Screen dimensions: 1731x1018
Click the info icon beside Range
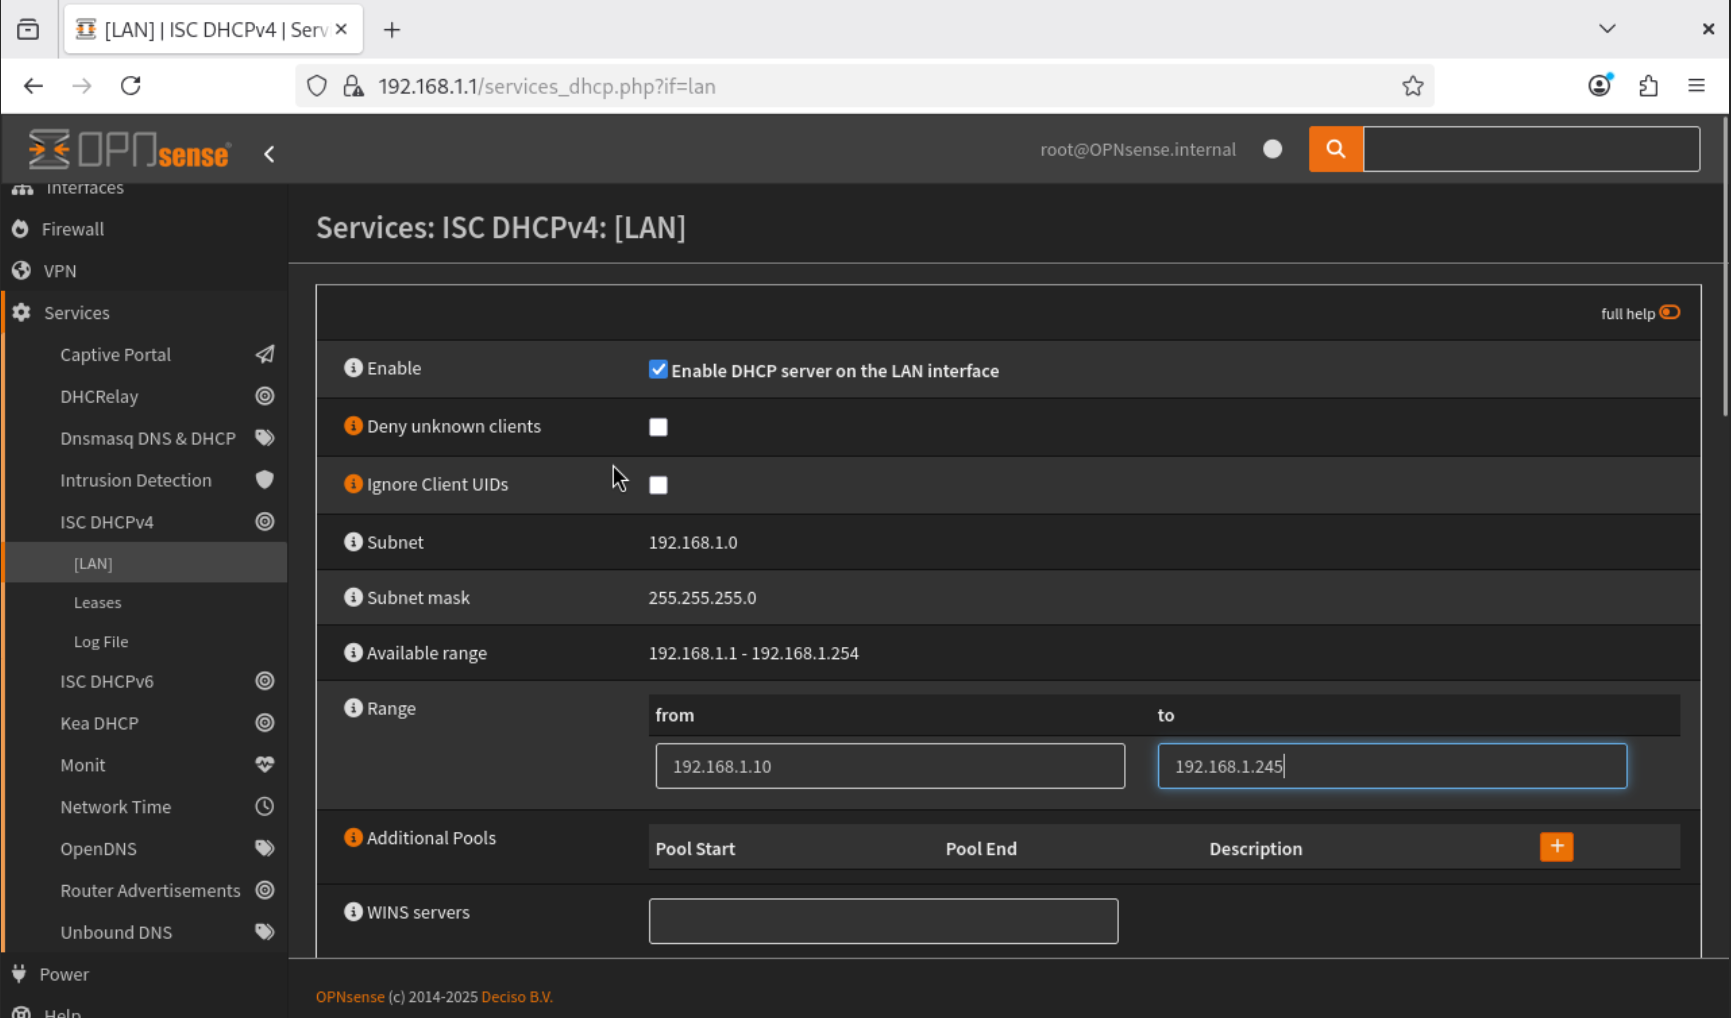pyautogui.click(x=353, y=708)
